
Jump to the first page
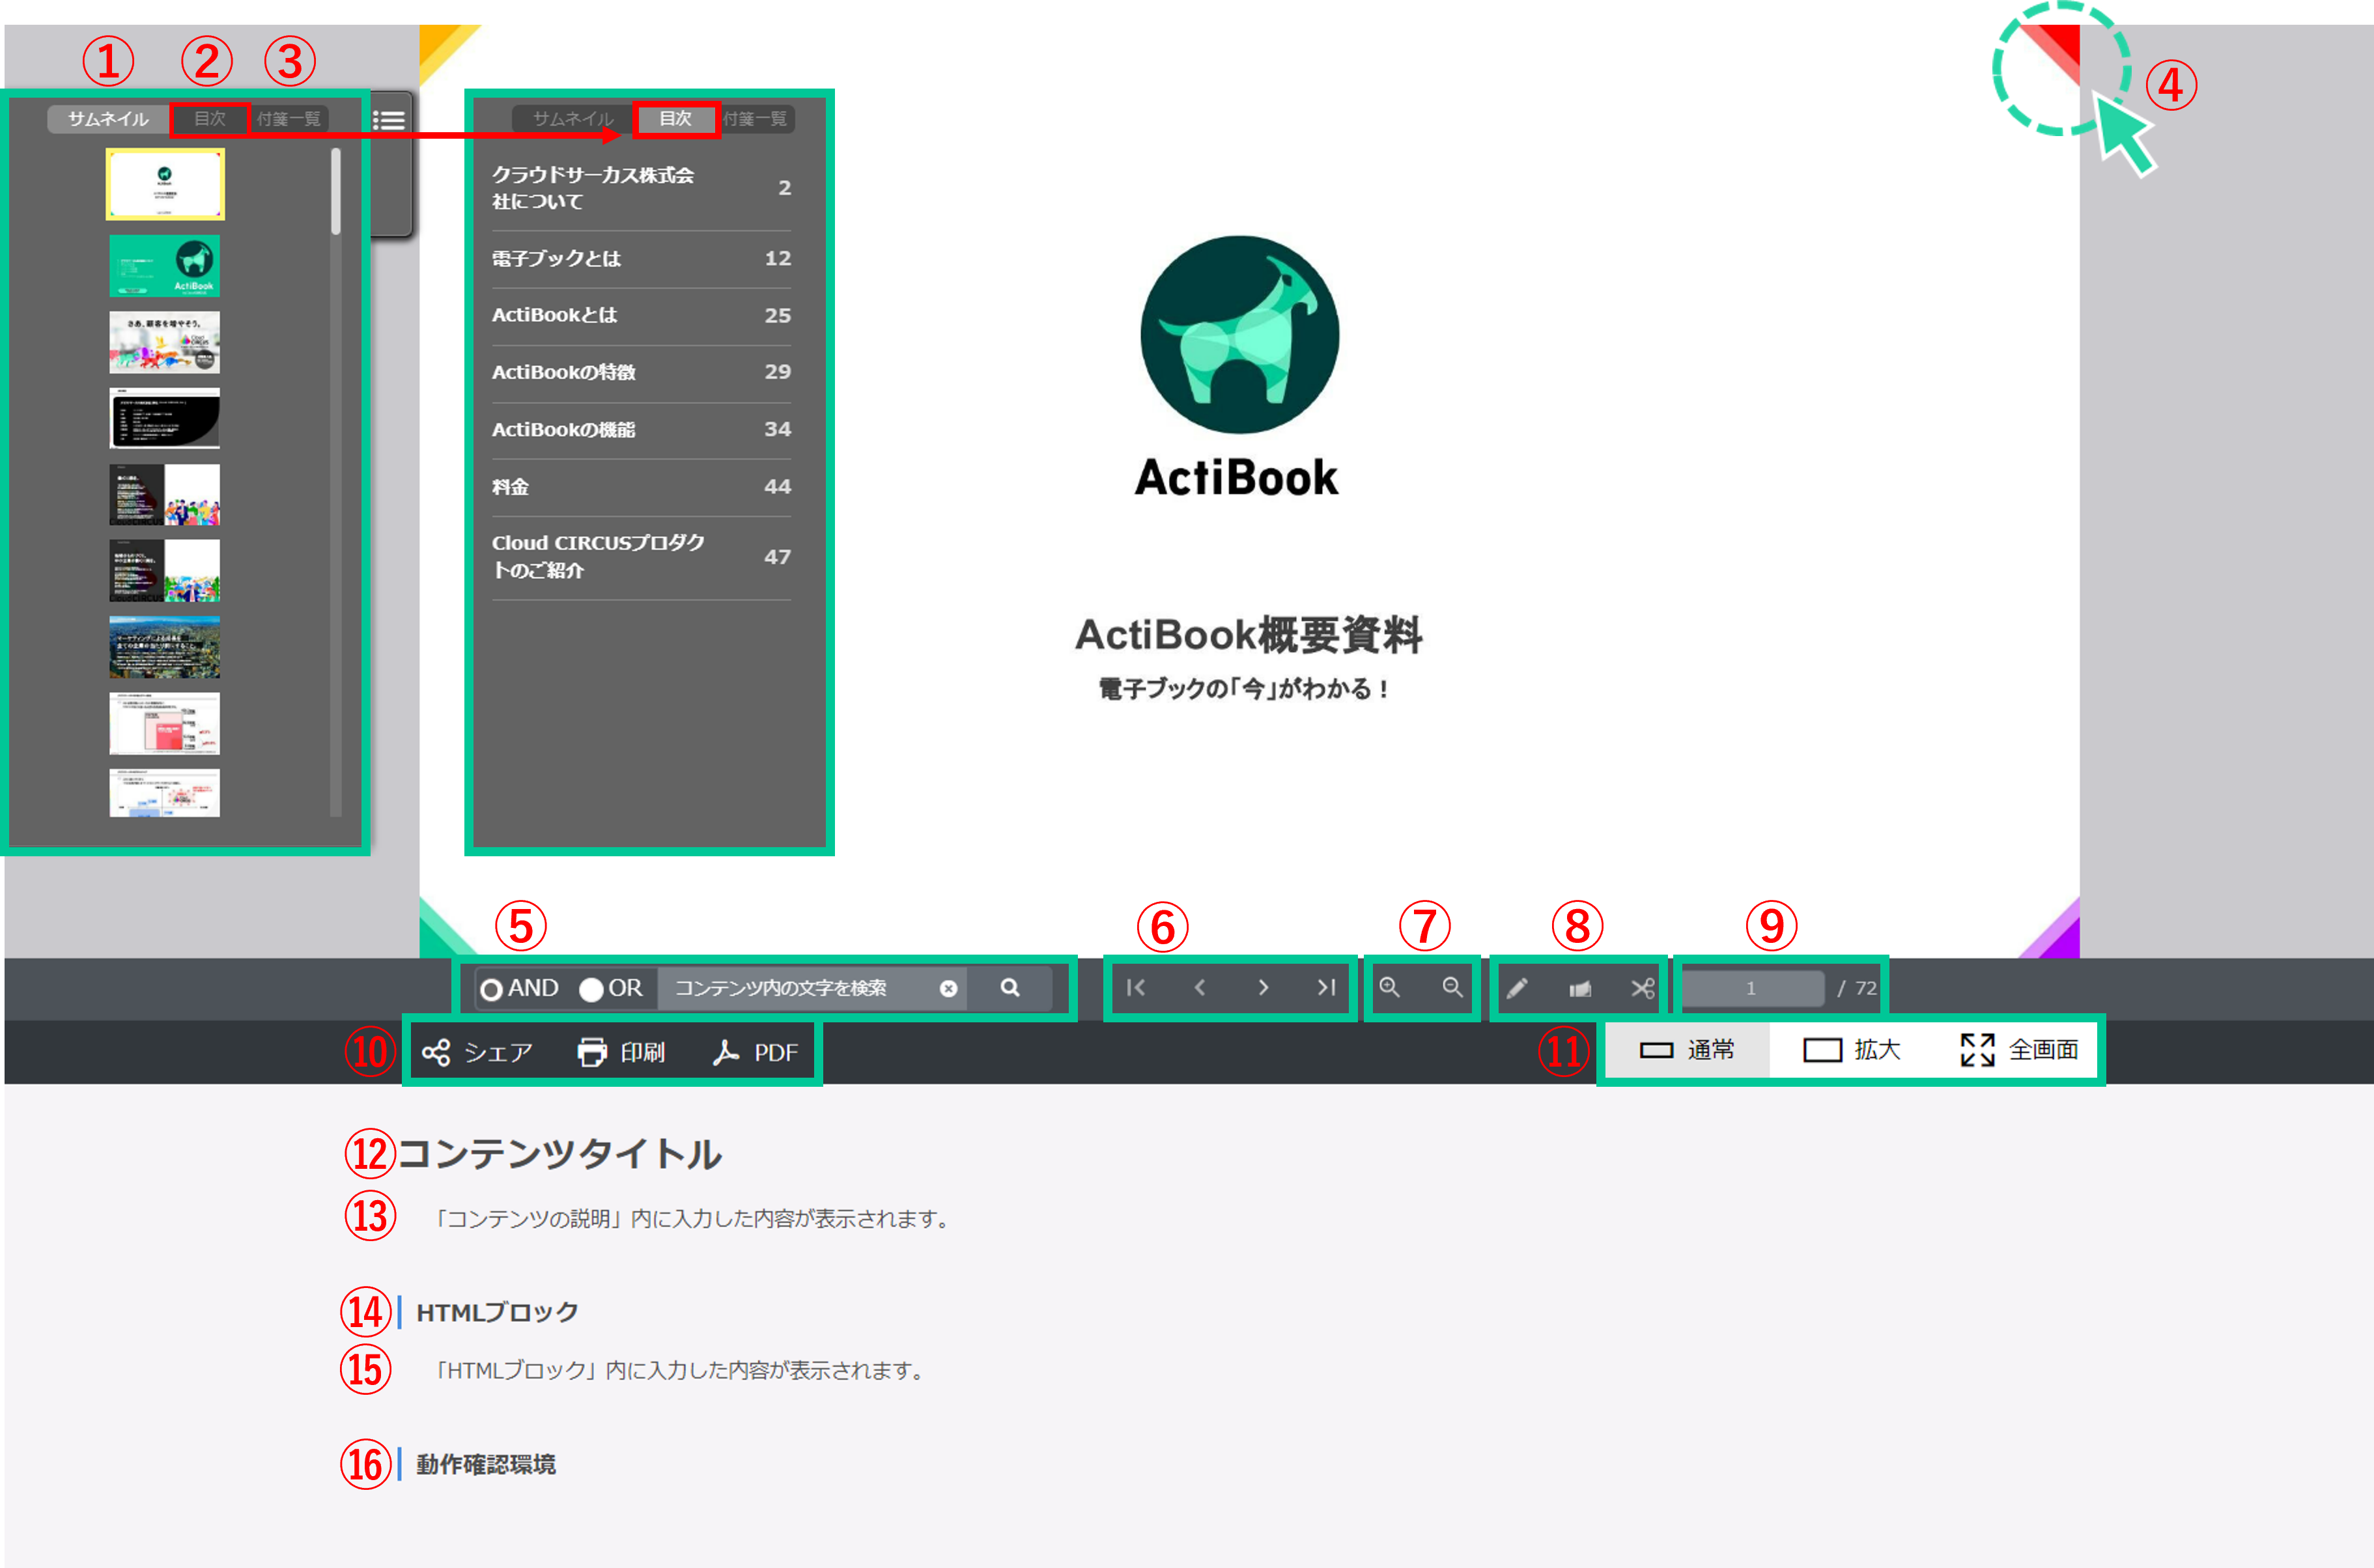pyautogui.click(x=1135, y=988)
